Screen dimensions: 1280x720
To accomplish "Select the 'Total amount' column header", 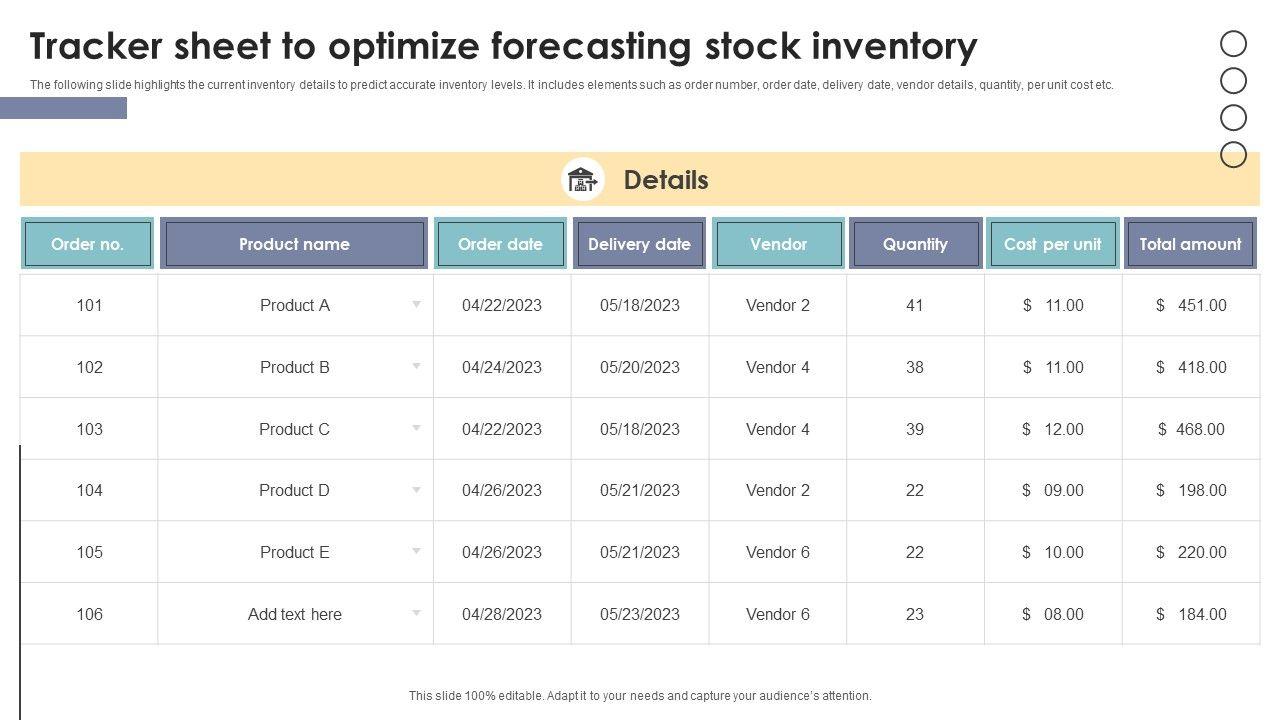I will (1190, 244).
